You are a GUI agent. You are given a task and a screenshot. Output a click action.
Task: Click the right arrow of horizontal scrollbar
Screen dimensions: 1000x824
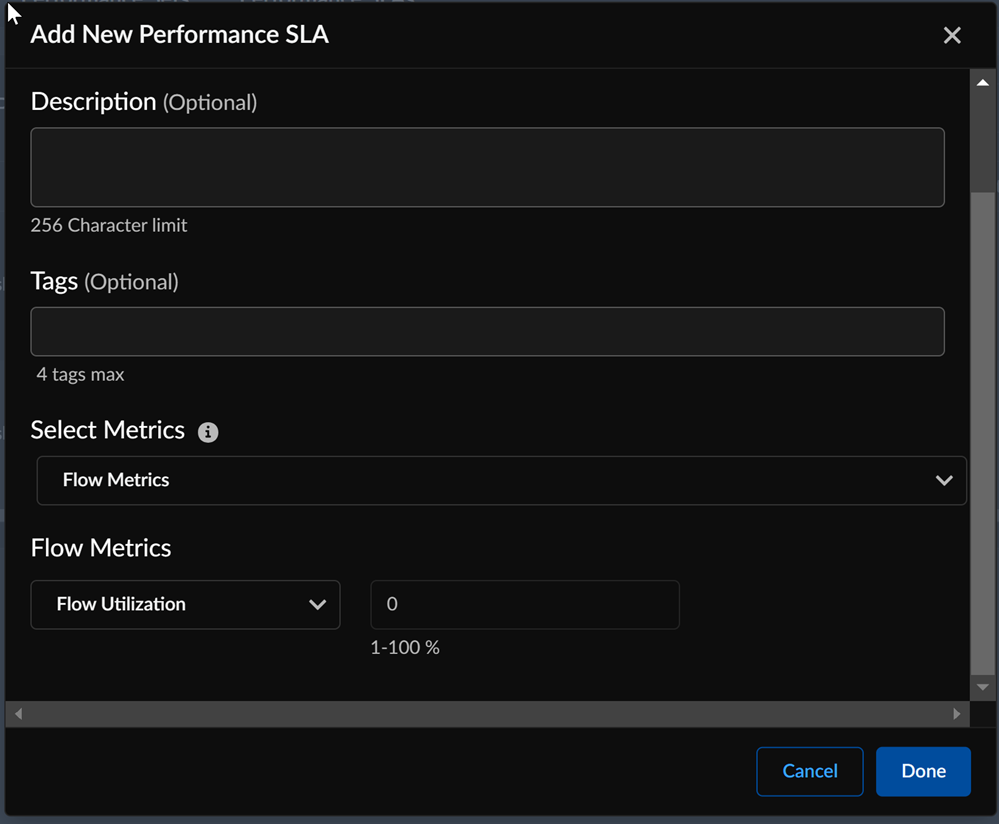[956, 714]
